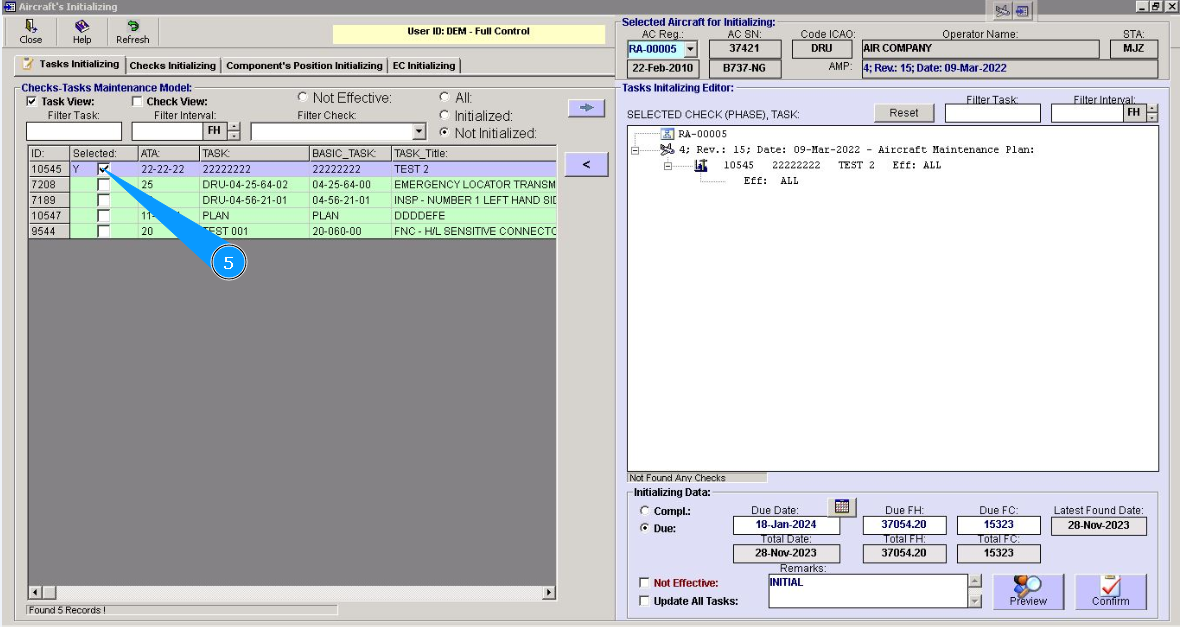
Task: Click the Confirm checkmark button
Action: (1110, 591)
